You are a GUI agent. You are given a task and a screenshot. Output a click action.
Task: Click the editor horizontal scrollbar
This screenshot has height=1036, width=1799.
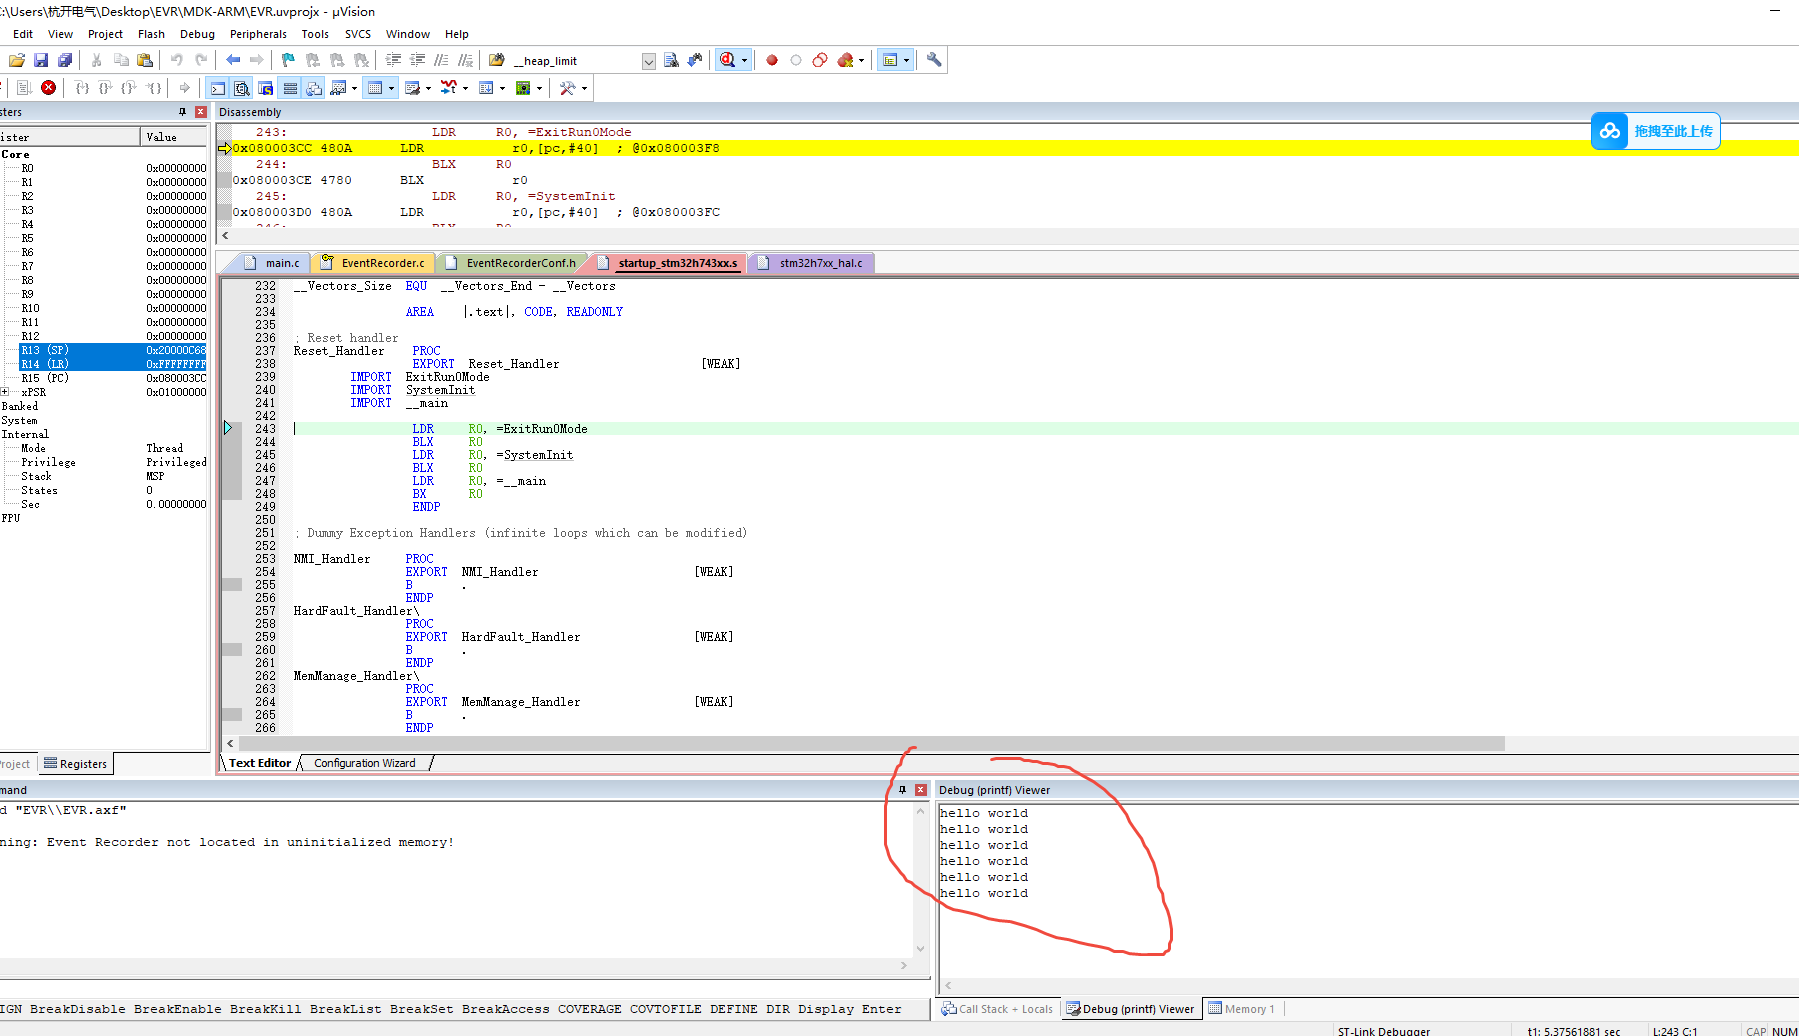(x=871, y=744)
